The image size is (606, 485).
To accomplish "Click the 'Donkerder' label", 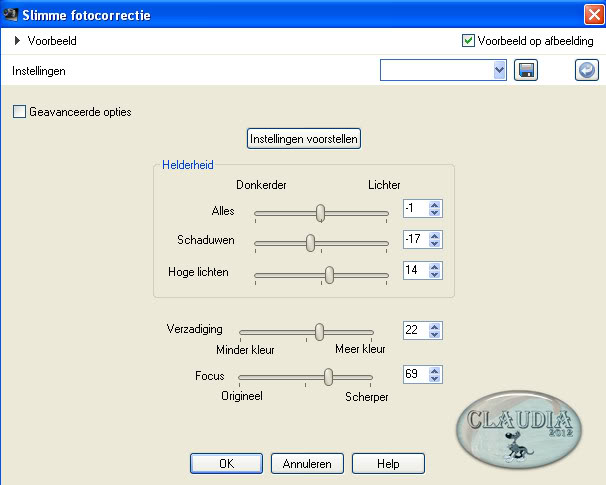I will point(261,185).
